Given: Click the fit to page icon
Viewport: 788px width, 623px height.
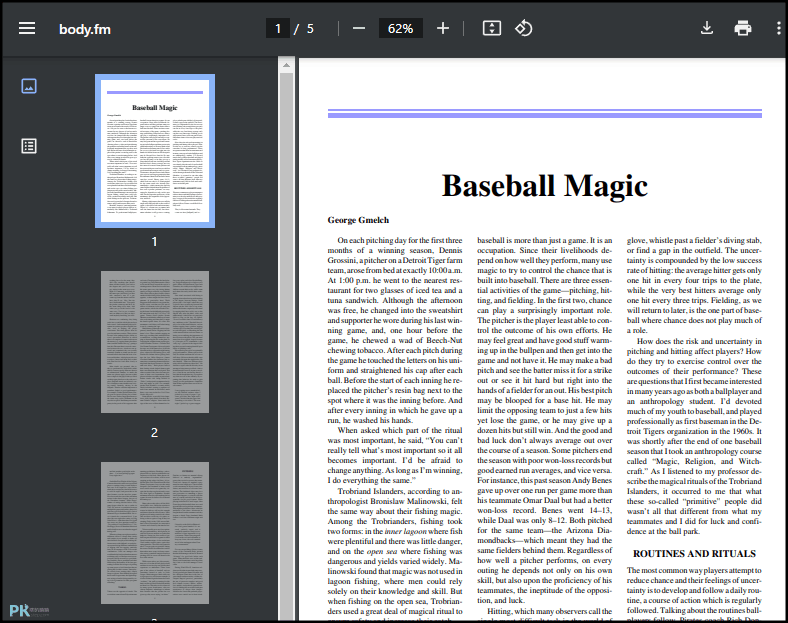Looking at the screenshot, I should 491,28.
